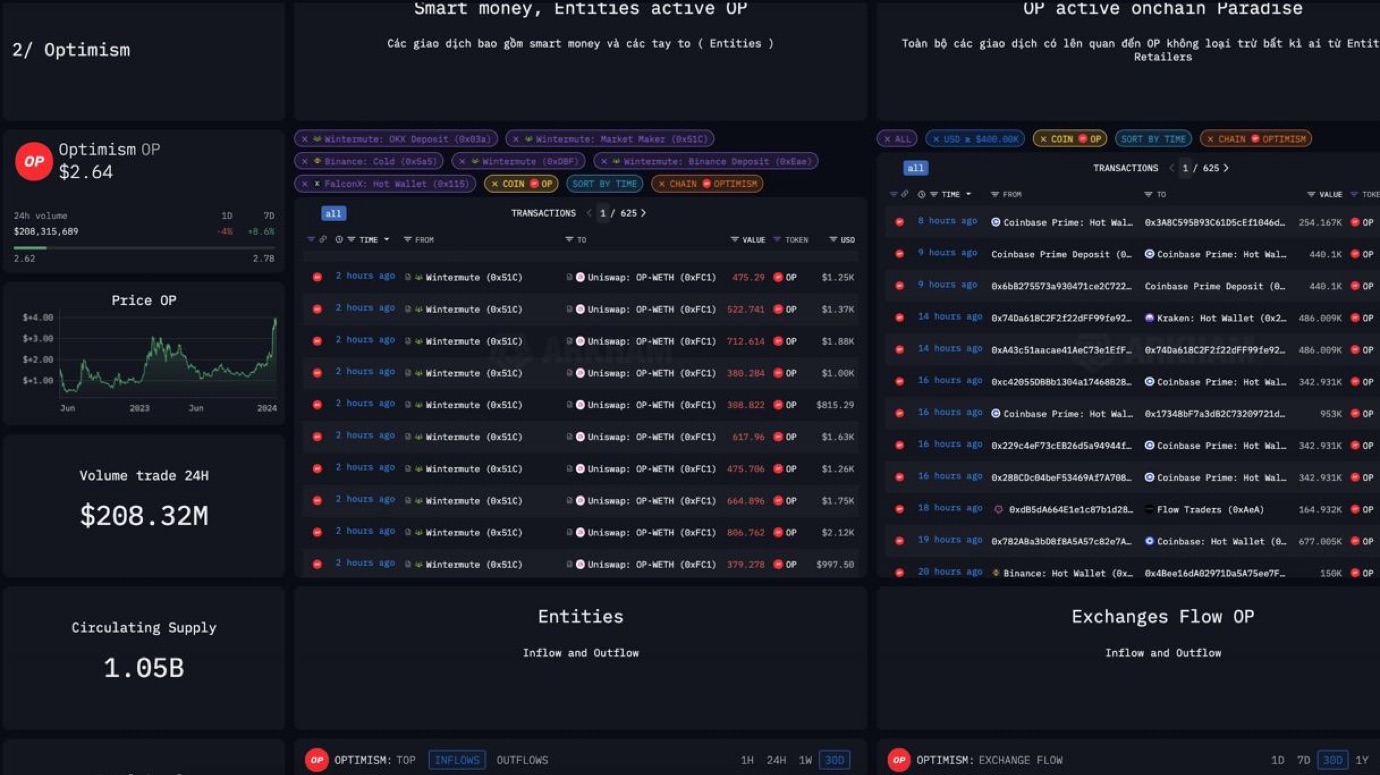Toggle SORT BY TIME in Smart money panel
1380x775 pixels.
coord(604,184)
